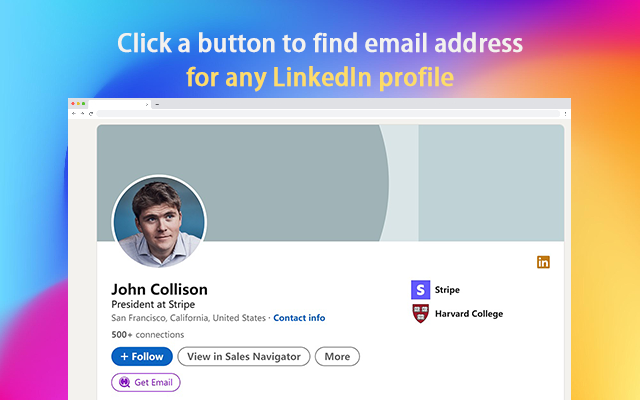Click the Harvard College crest icon

[x=420, y=313]
